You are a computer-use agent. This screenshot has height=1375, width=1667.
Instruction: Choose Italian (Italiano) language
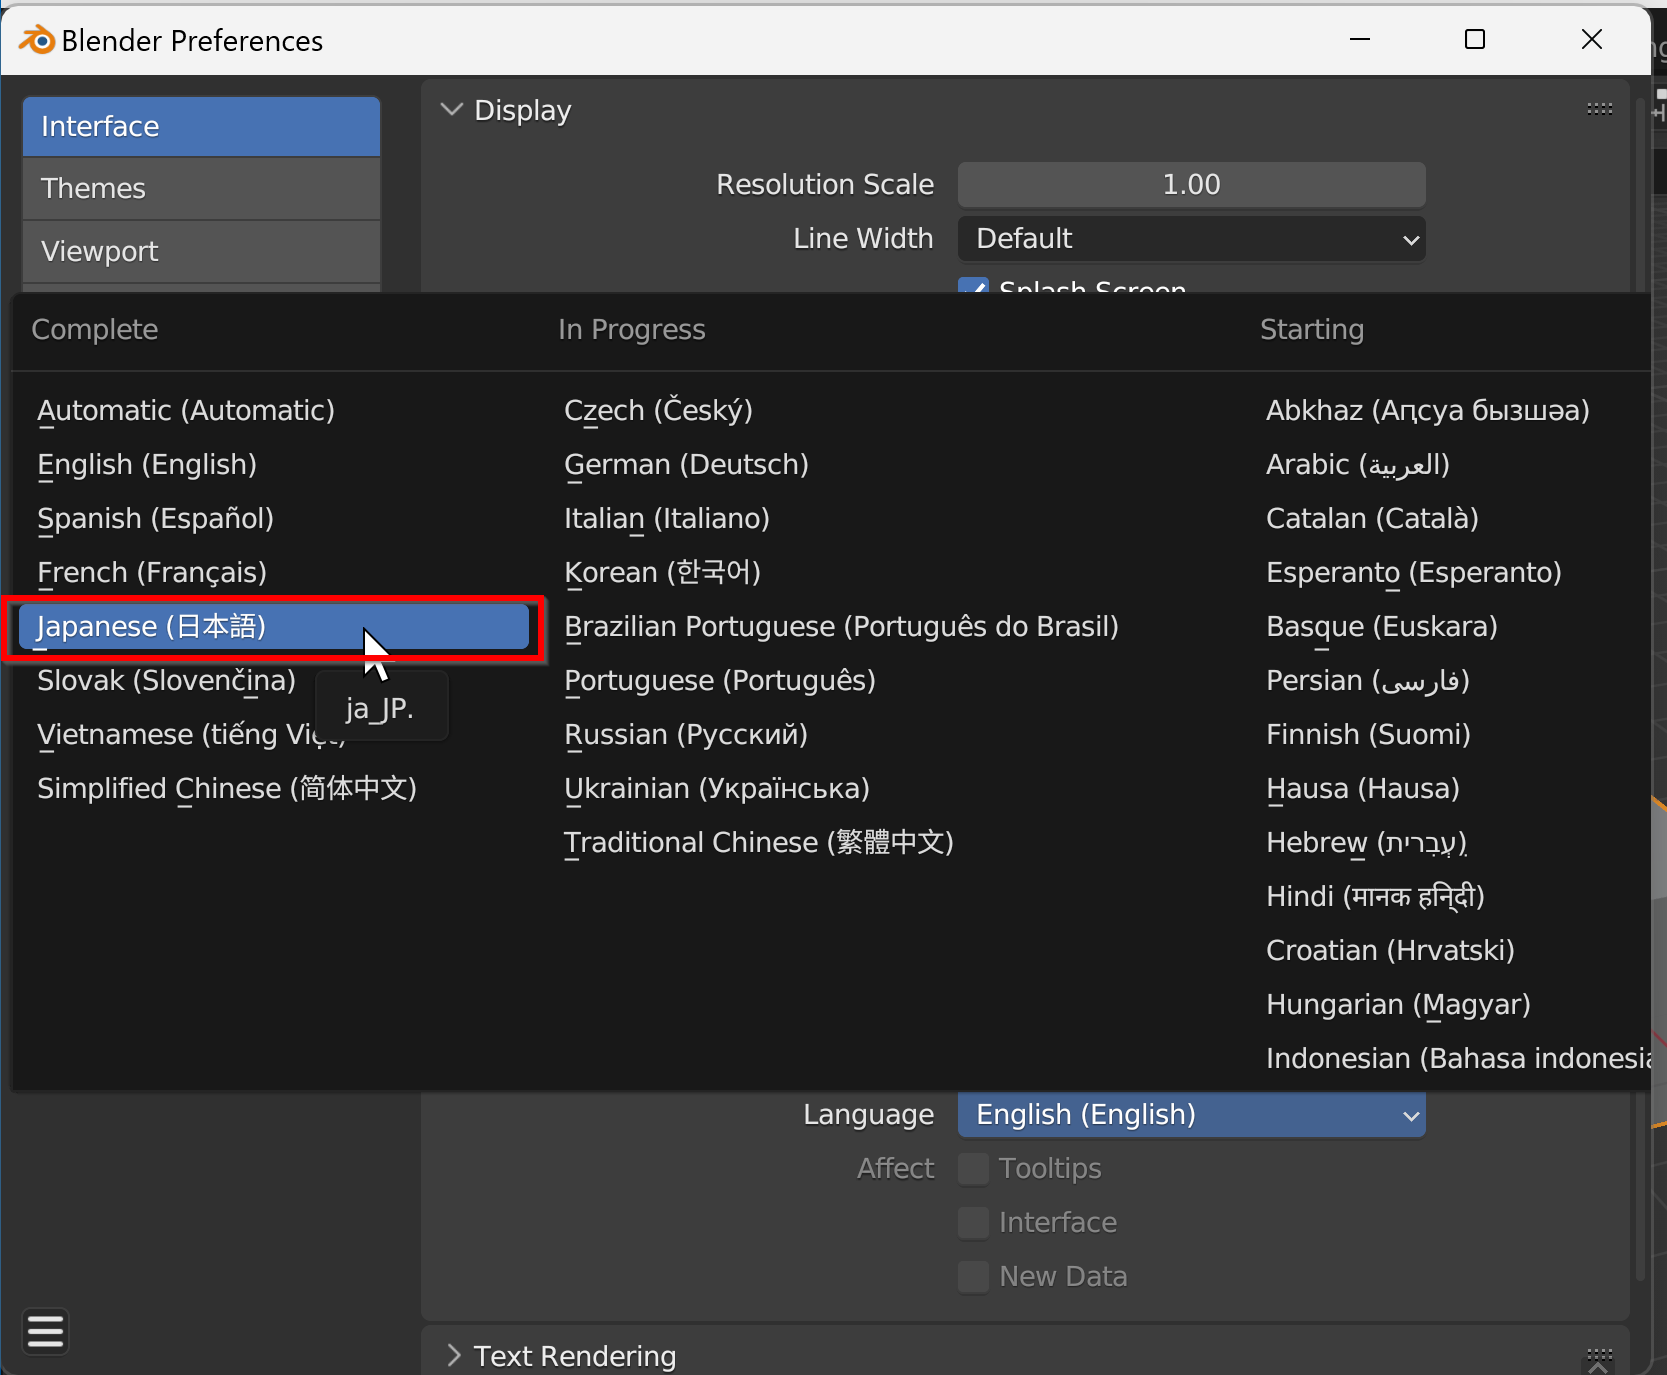tap(667, 519)
